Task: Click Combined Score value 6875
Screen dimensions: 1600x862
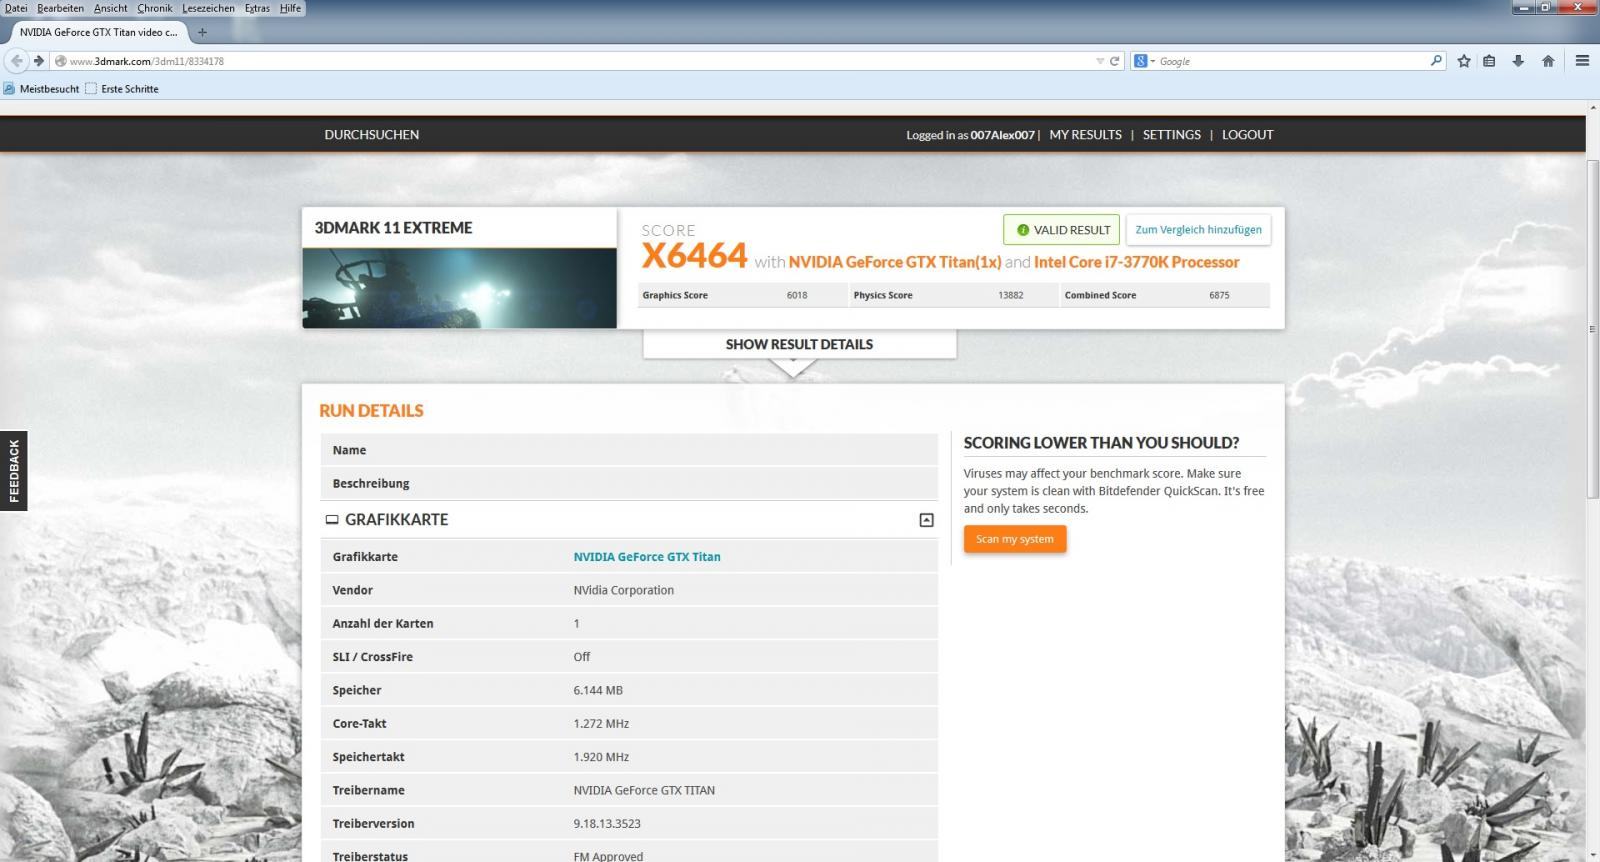Action: coord(1219,295)
